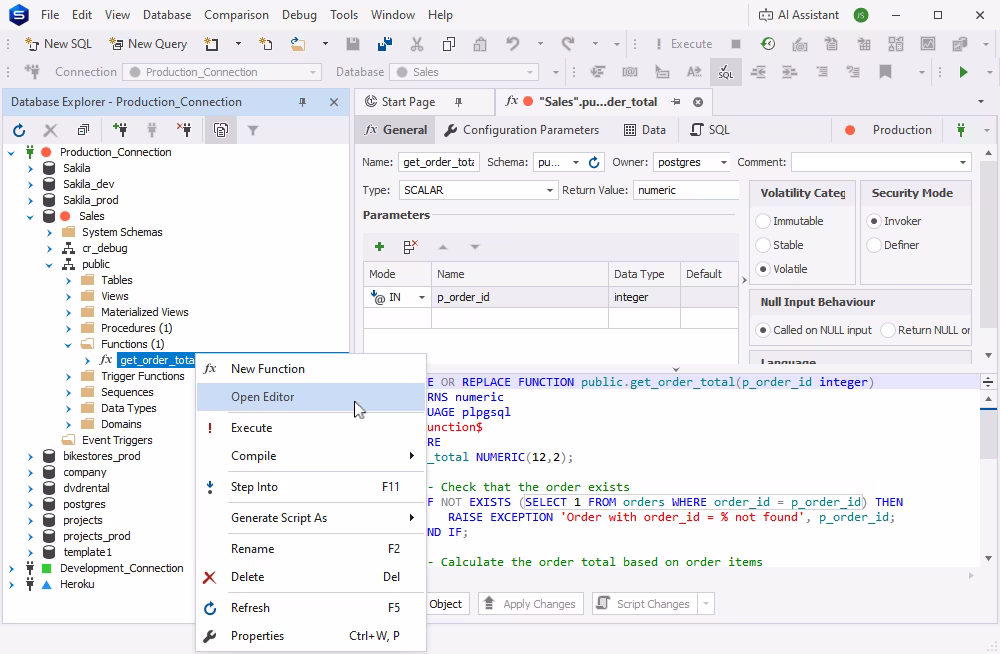Expand the Procedures (1) folder
The width and height of the screenshot is (1000, 654).
click(x=68, y=329)
